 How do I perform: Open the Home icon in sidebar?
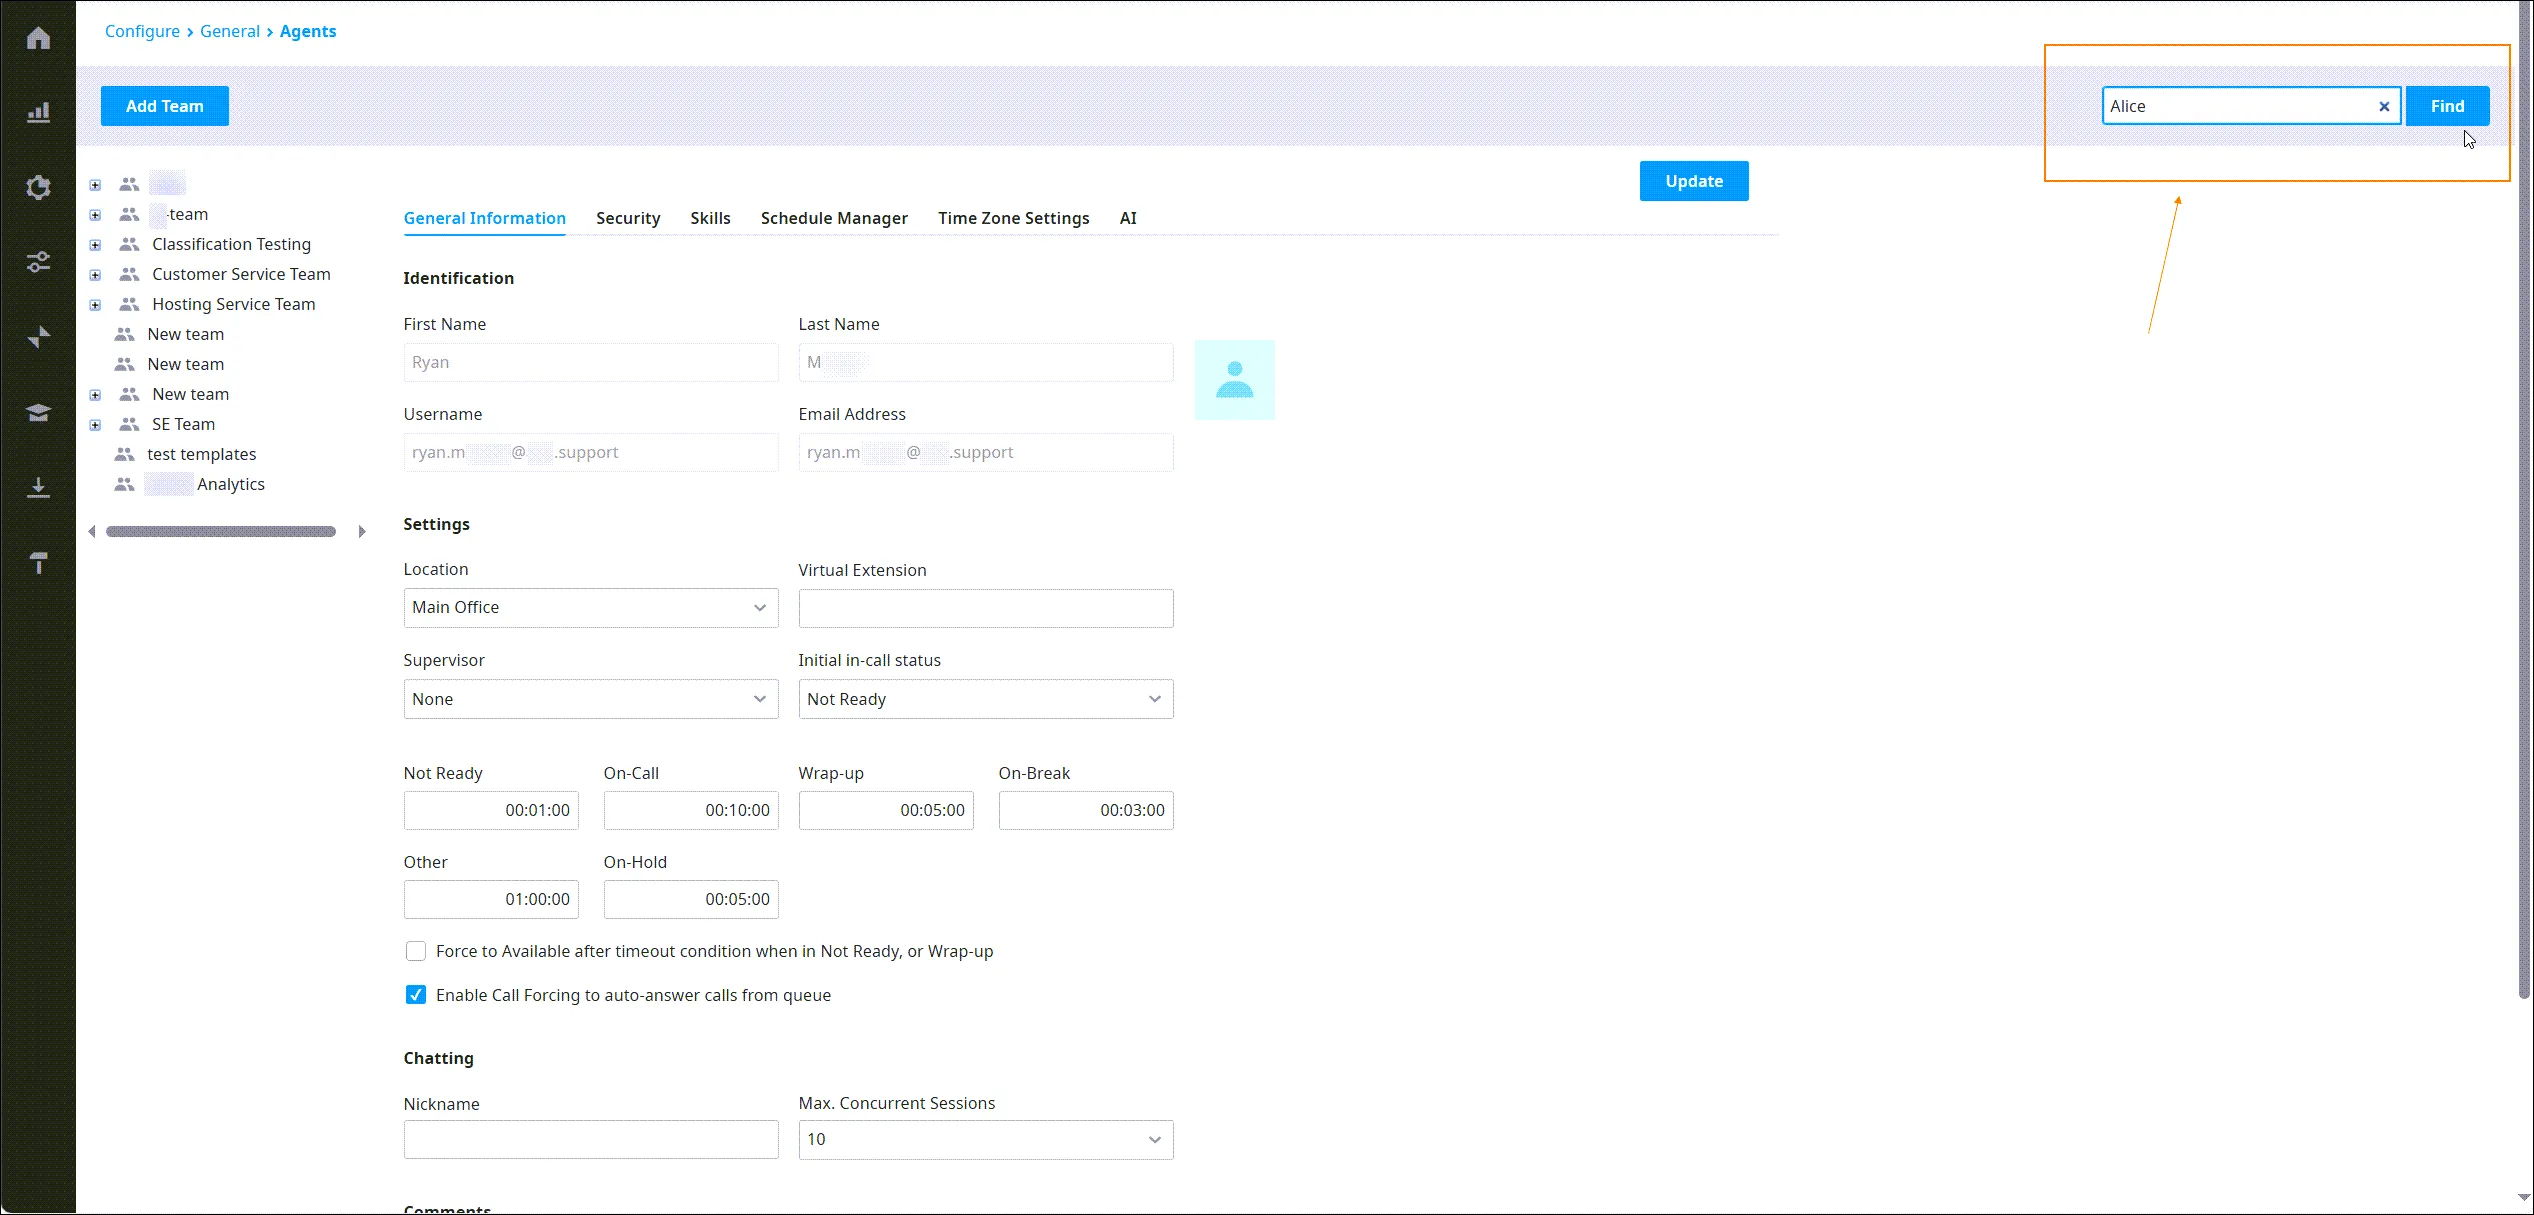click(x=38, y=38)
